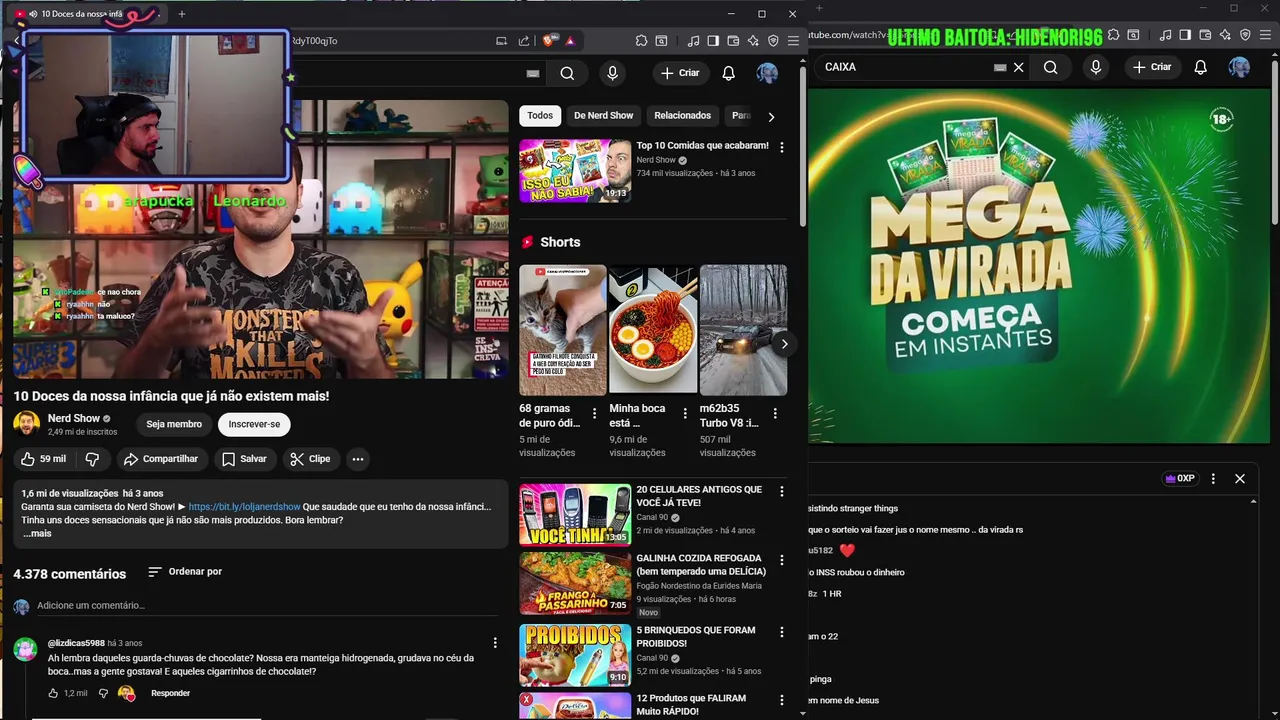The image size is (1280, 720).
Task: Select the Relacionados filter chip
Action: (683, 116)
